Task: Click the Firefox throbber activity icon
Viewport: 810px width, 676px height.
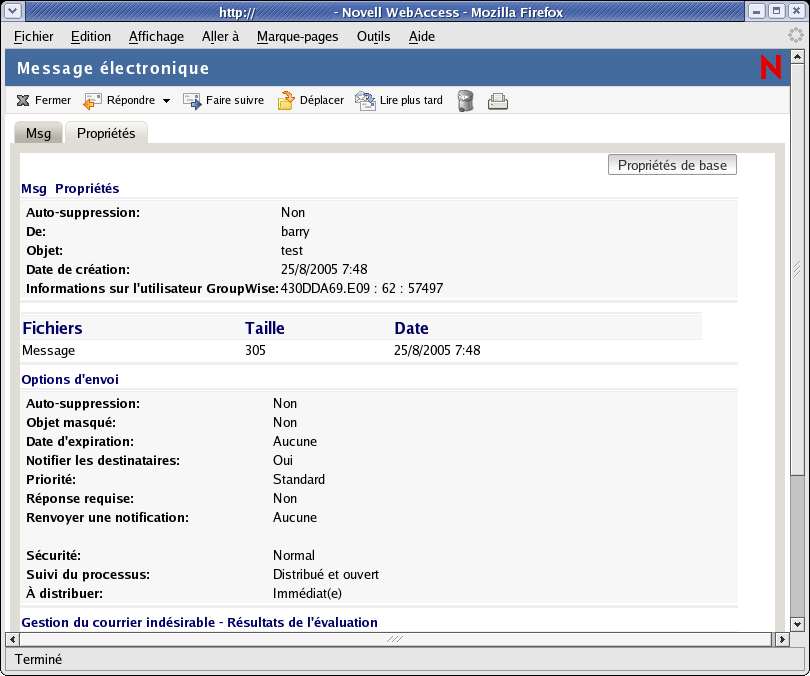Action: pos(796,35)
